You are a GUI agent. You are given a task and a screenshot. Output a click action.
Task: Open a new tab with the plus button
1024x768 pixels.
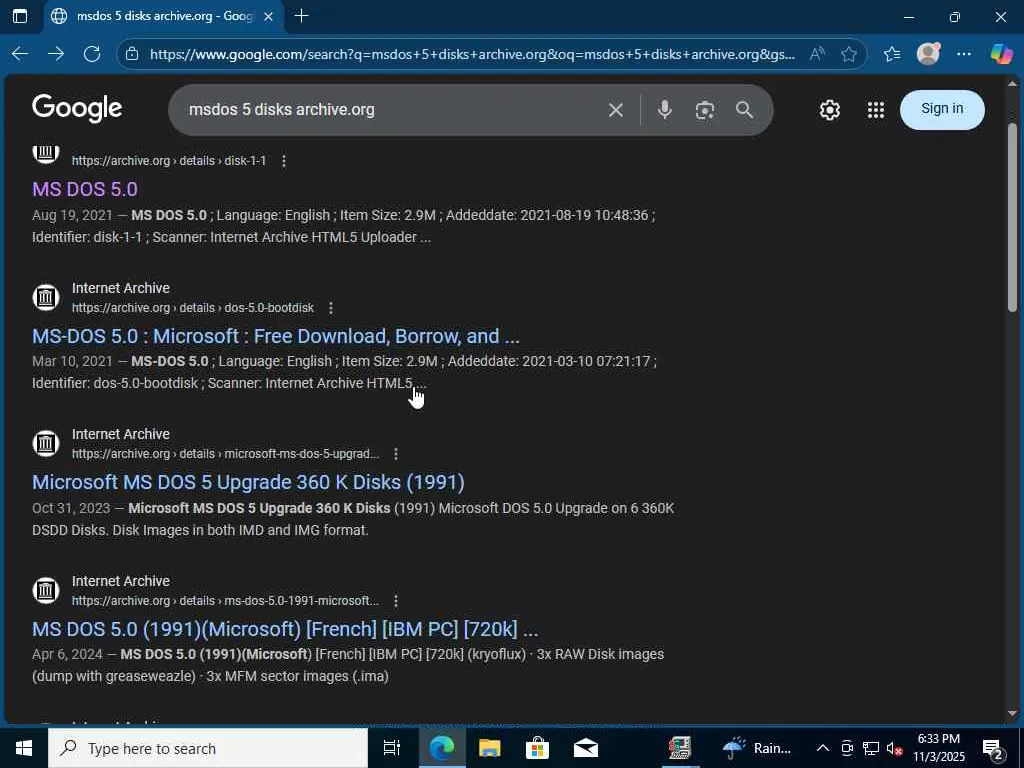301,16
